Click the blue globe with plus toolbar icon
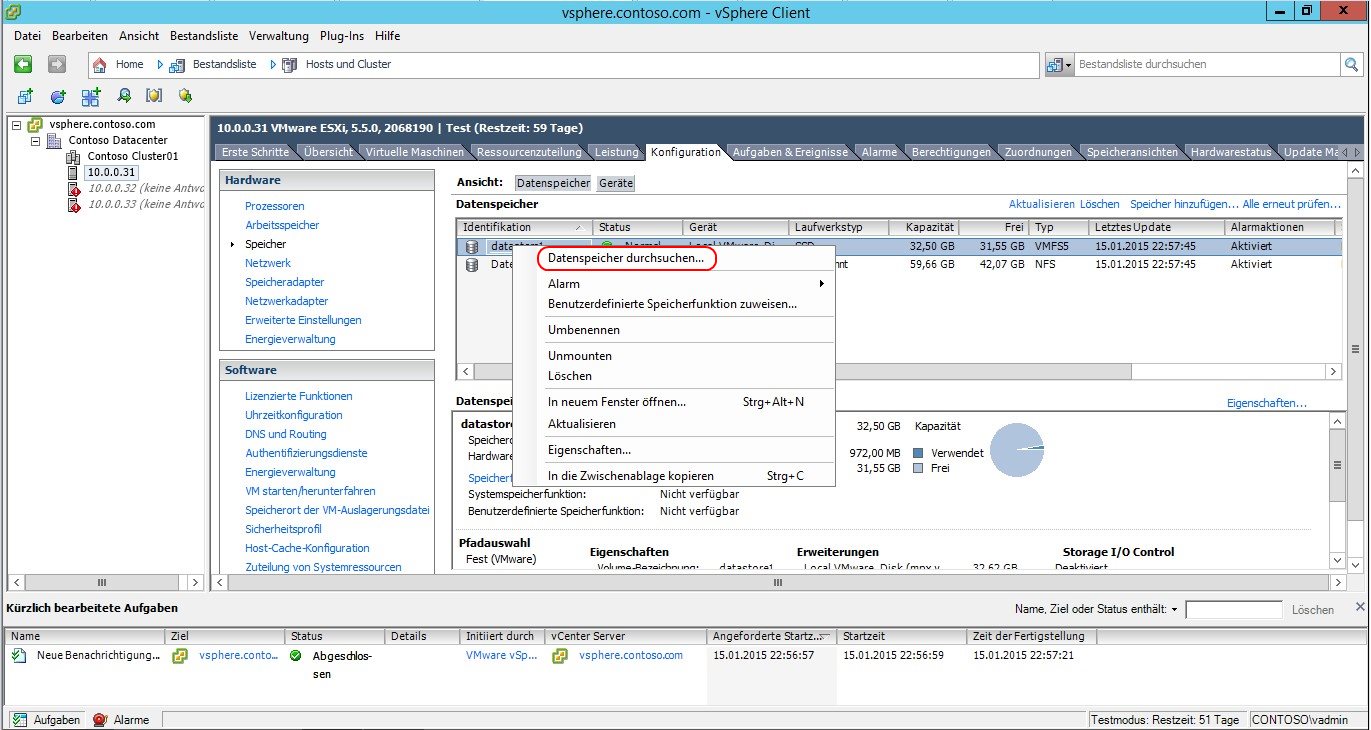The width and height of the screenshot is (1371, 730). [58, 96]
